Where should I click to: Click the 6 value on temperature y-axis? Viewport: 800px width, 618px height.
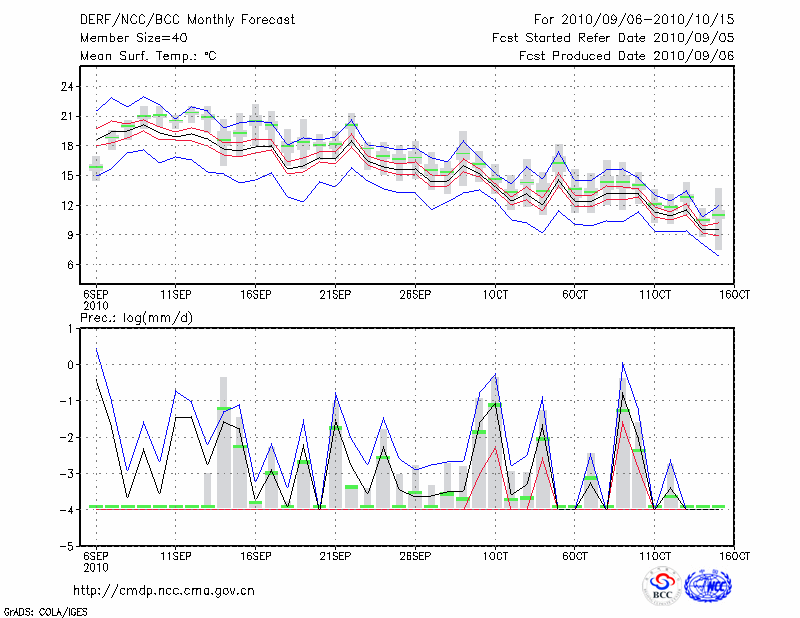tap(70, 265)
